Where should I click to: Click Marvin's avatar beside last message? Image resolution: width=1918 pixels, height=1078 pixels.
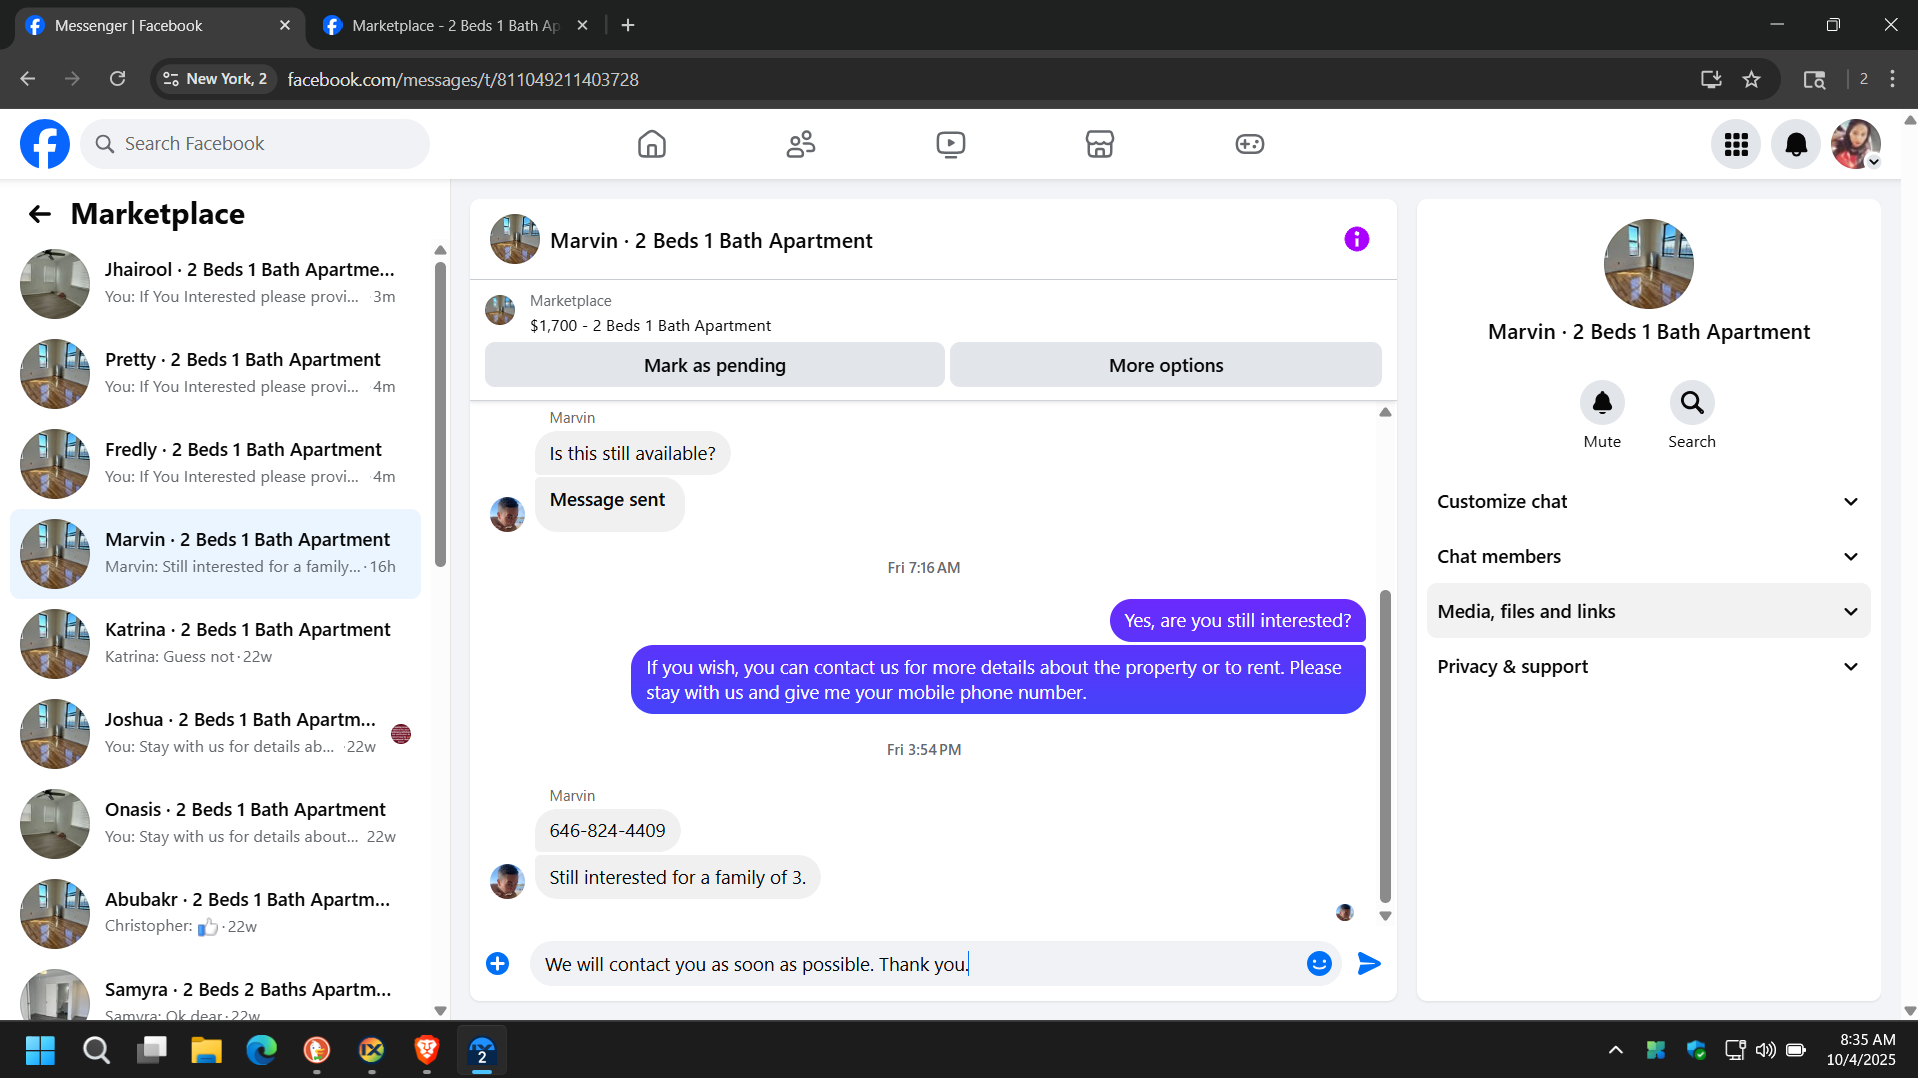click(x=507, y=881)
